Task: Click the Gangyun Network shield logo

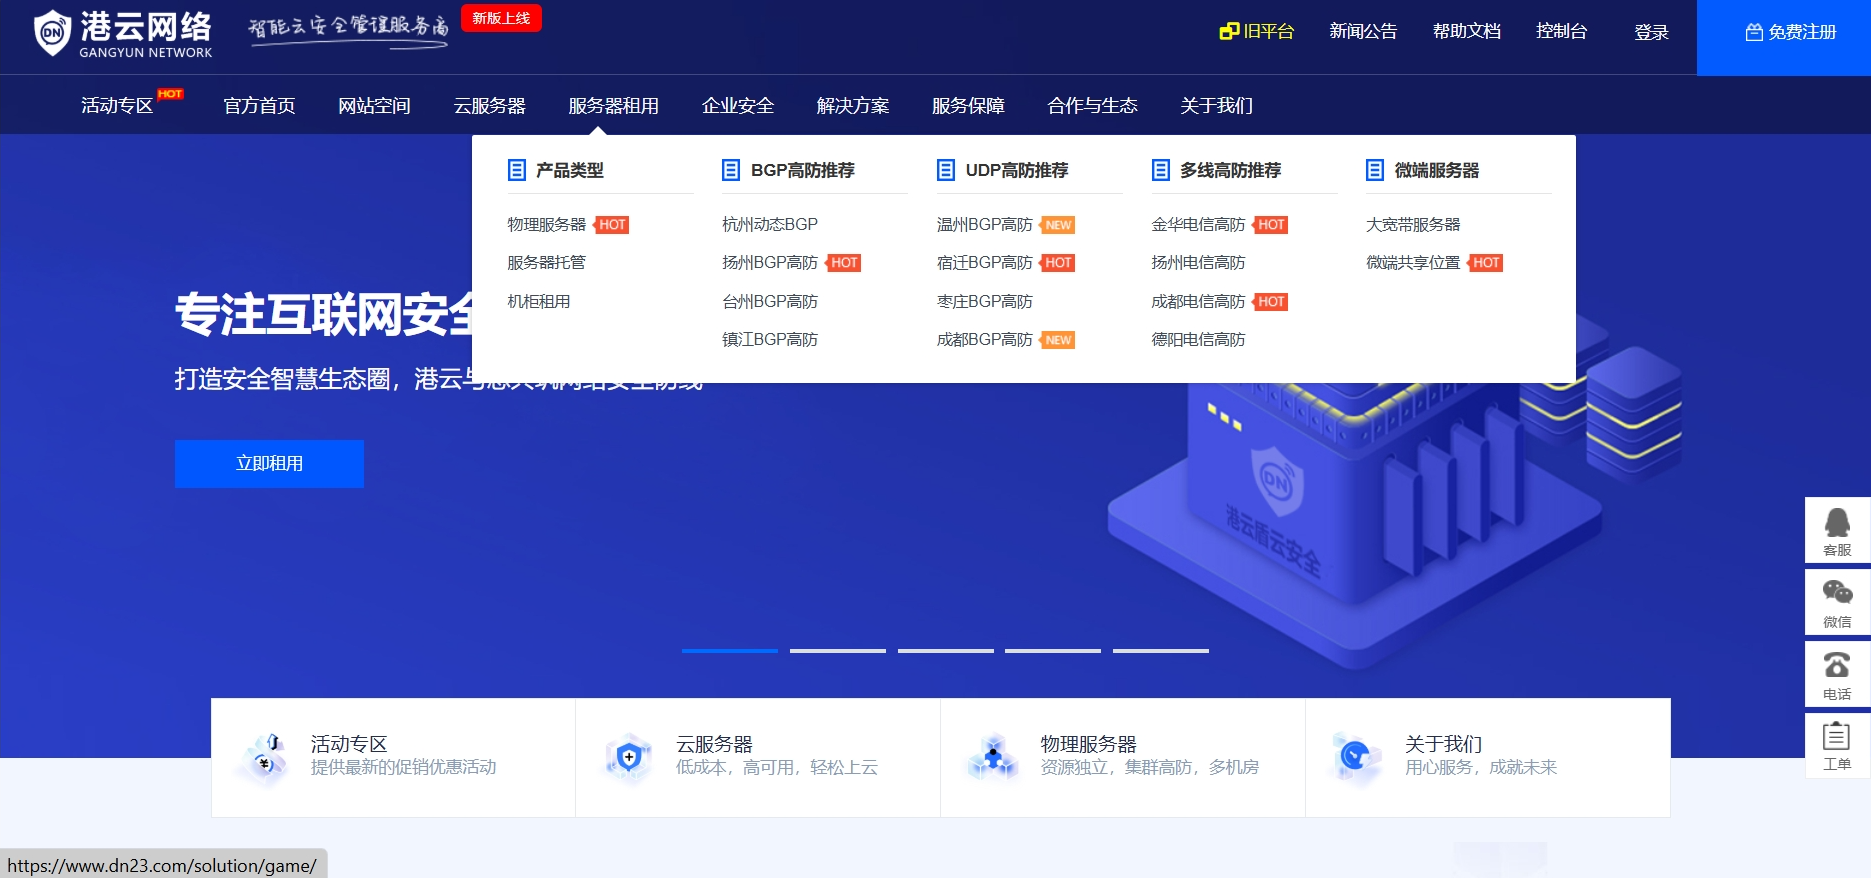Action: coord(52,33)
